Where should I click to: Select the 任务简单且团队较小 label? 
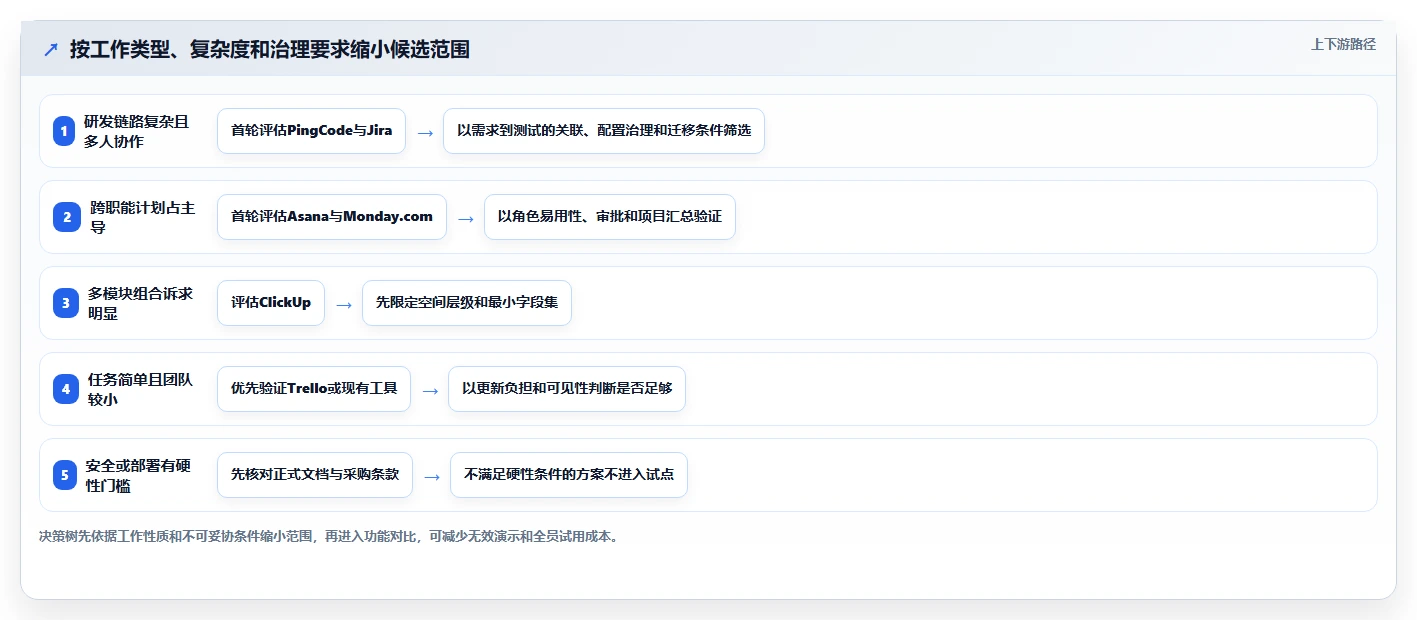coord(140,389)
